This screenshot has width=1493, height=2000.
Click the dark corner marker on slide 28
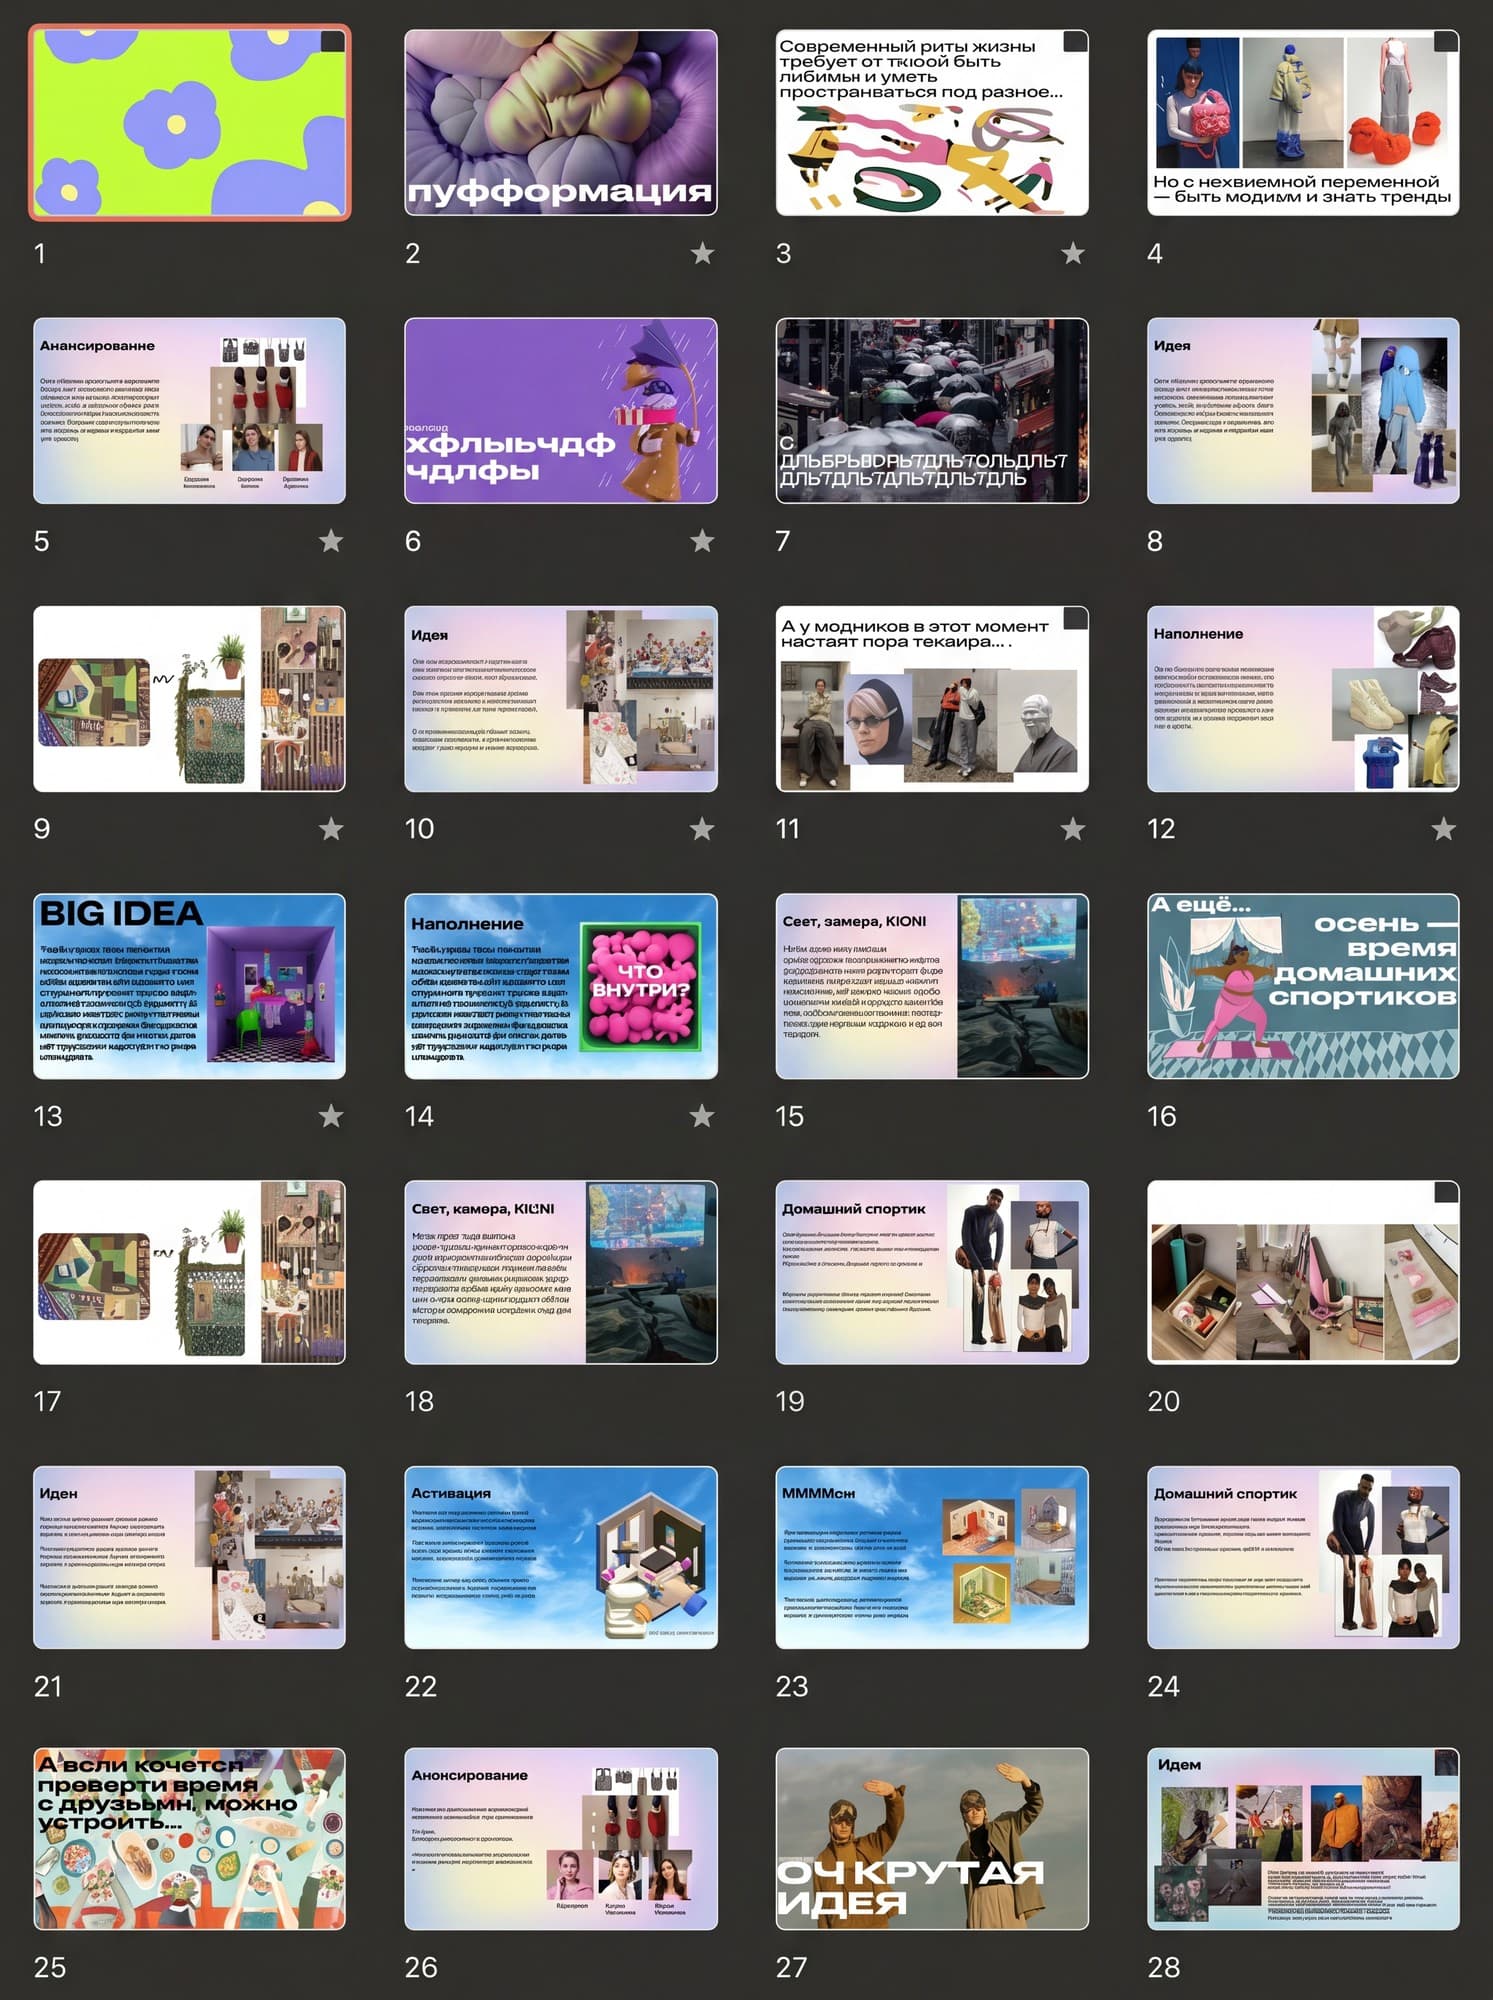1446,1762
